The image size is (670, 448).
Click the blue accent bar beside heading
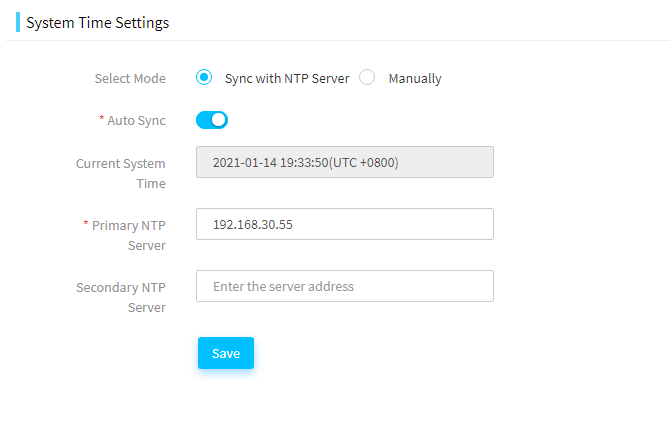point(18,22)
